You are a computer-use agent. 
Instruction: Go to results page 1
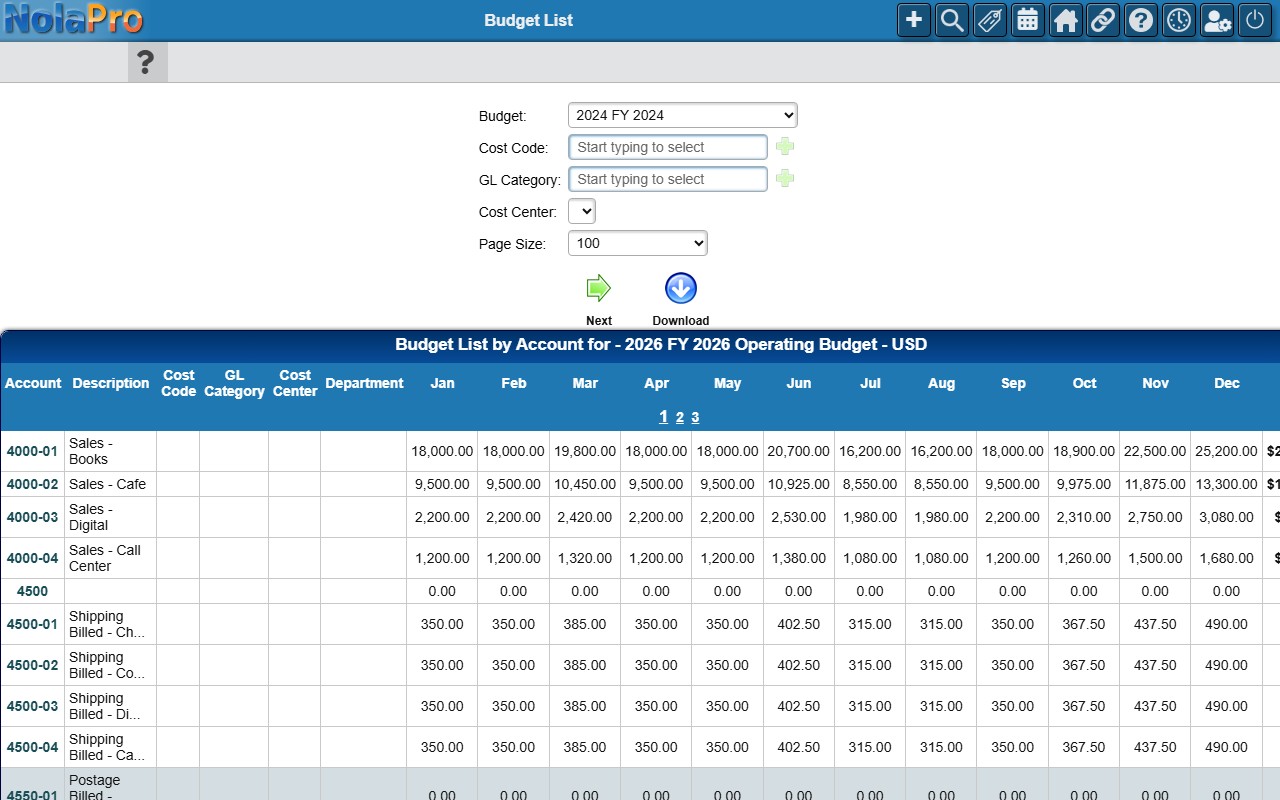coord(663,417)
